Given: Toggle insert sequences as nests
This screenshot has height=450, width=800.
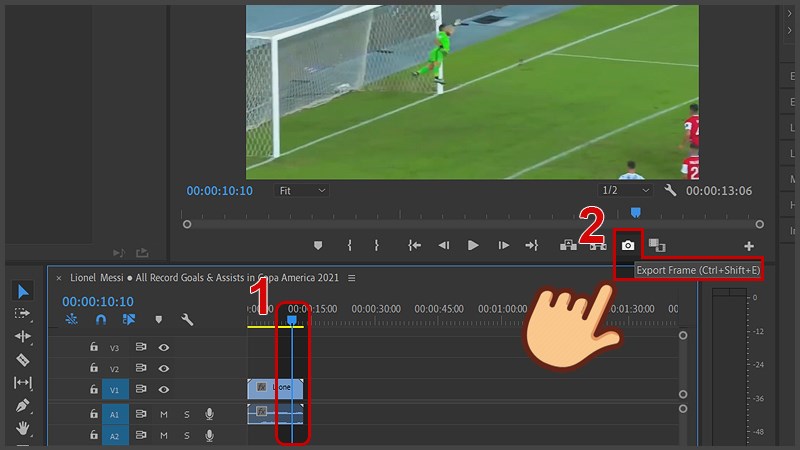Looking at the screenshot, I should pyautogui.click(x=71, y=320).
